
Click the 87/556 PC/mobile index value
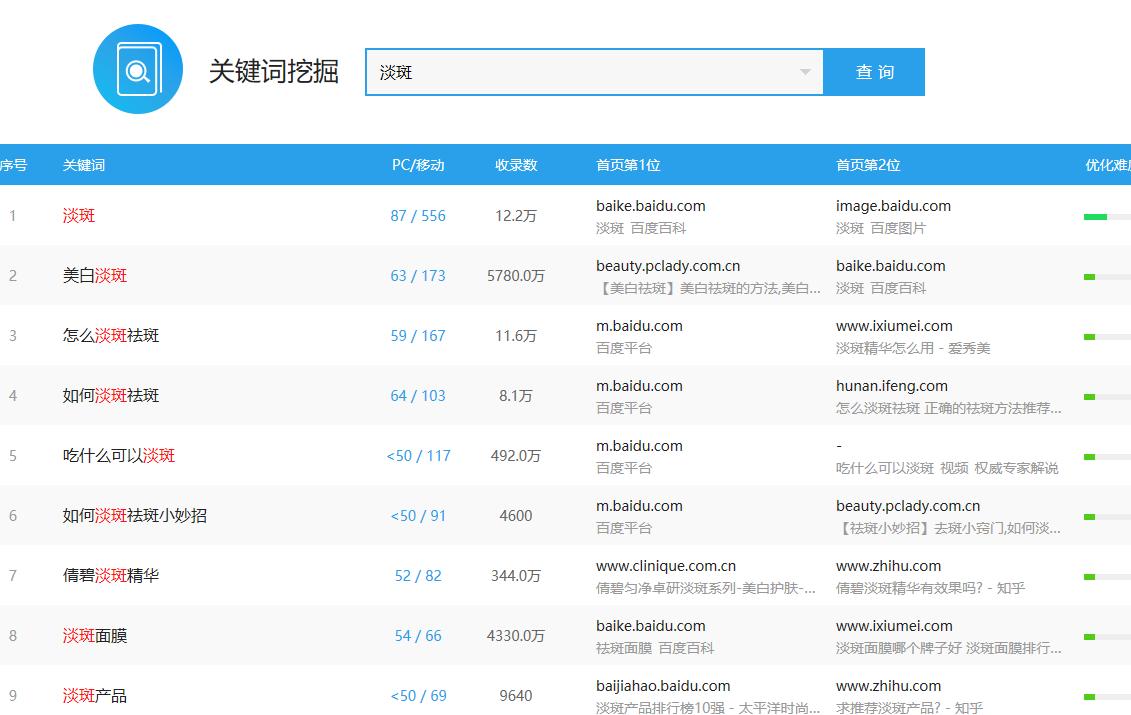click(418, 215)
